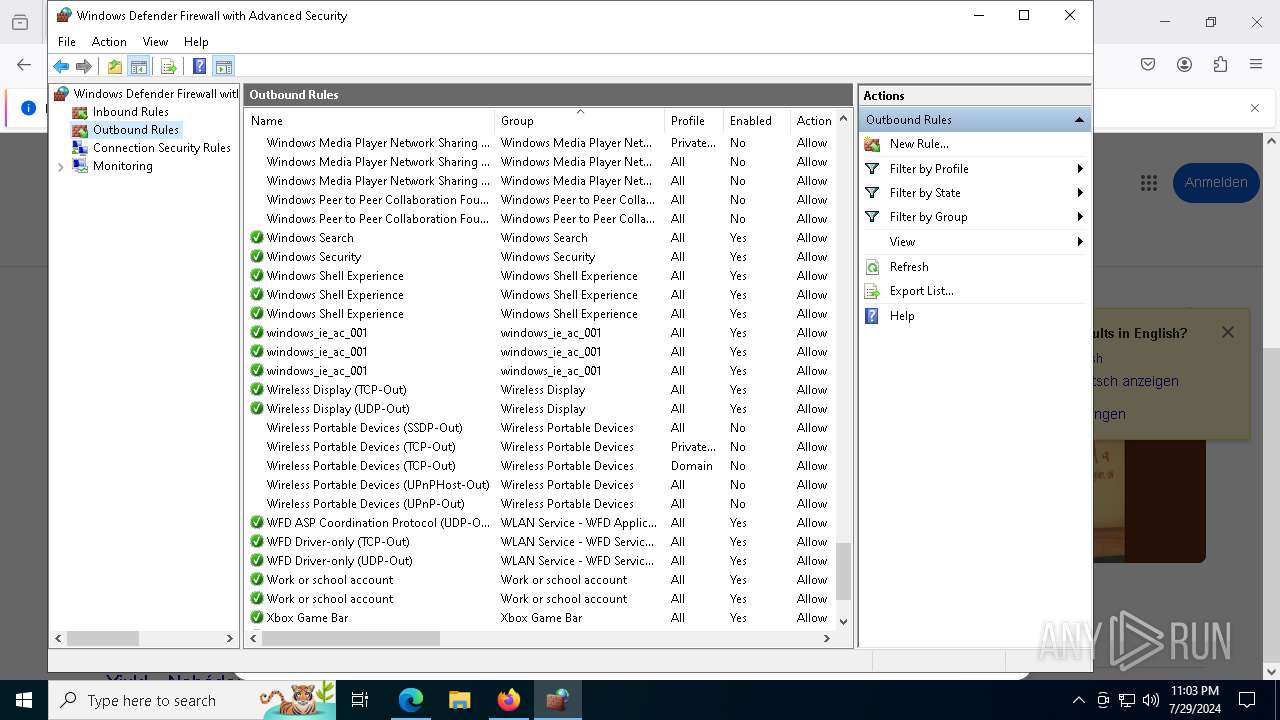1280x720 pixels.
Task: Click the Filter by State funnel icon
Action: 872,193
